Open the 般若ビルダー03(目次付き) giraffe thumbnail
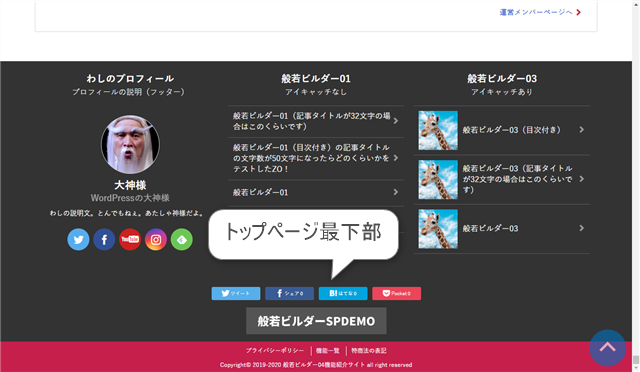This screenshot has height=372, width=640. click(438, 130)
